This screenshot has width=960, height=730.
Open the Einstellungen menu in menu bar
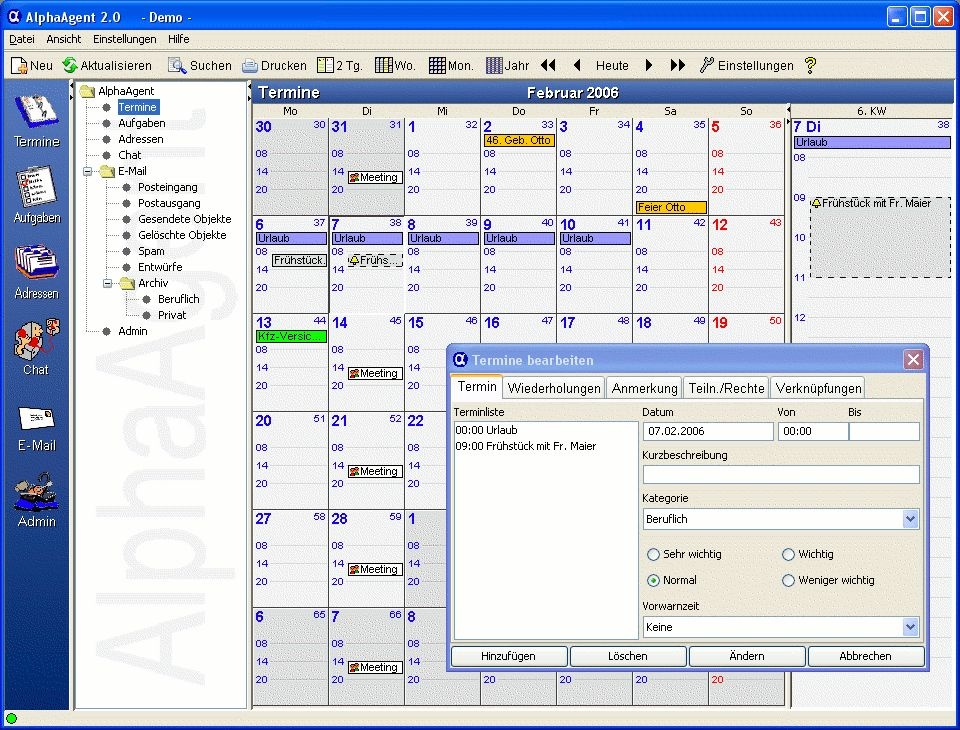click(x=125, y=39)
